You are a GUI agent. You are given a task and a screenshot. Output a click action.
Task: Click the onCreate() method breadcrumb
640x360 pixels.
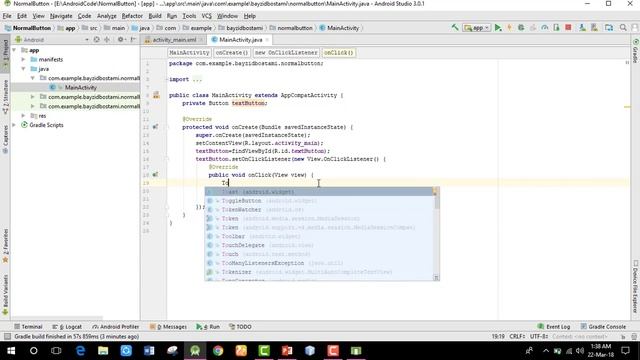pyautogui.click(x=231, y=53)
